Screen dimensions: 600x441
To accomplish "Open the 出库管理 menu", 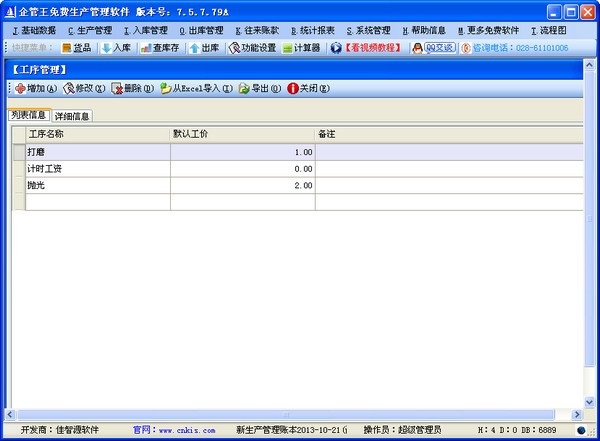I will click(201, 30).
